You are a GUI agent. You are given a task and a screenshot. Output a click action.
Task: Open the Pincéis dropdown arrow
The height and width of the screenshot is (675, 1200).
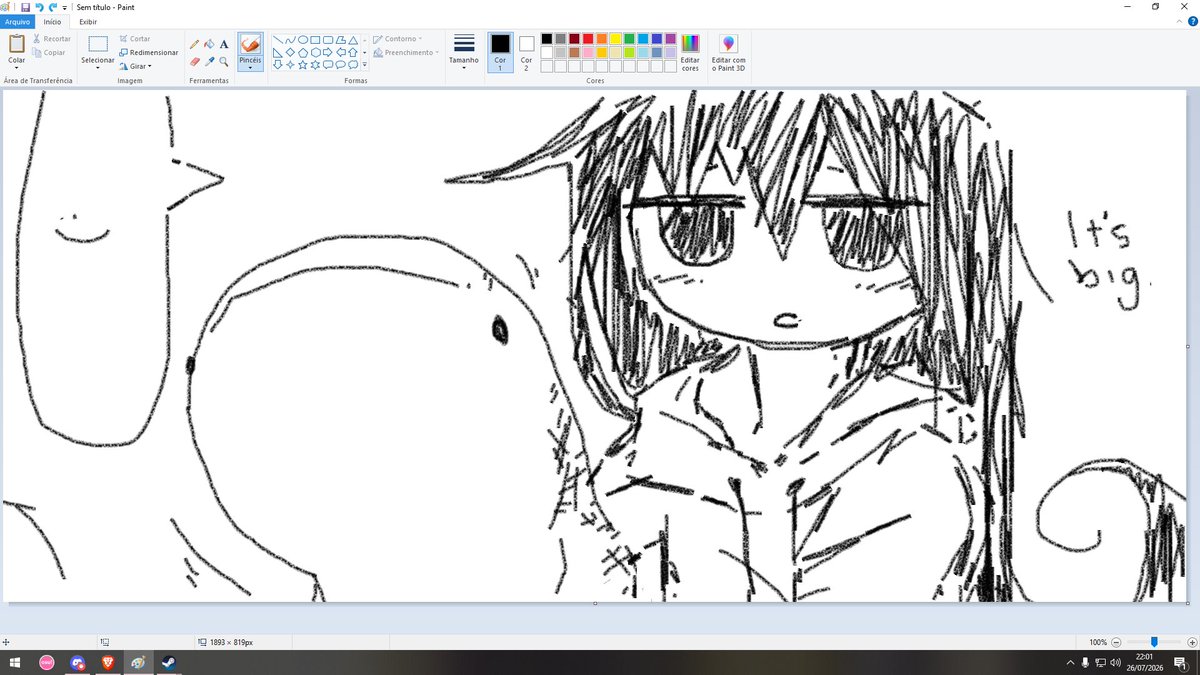[x=250, y=68]
